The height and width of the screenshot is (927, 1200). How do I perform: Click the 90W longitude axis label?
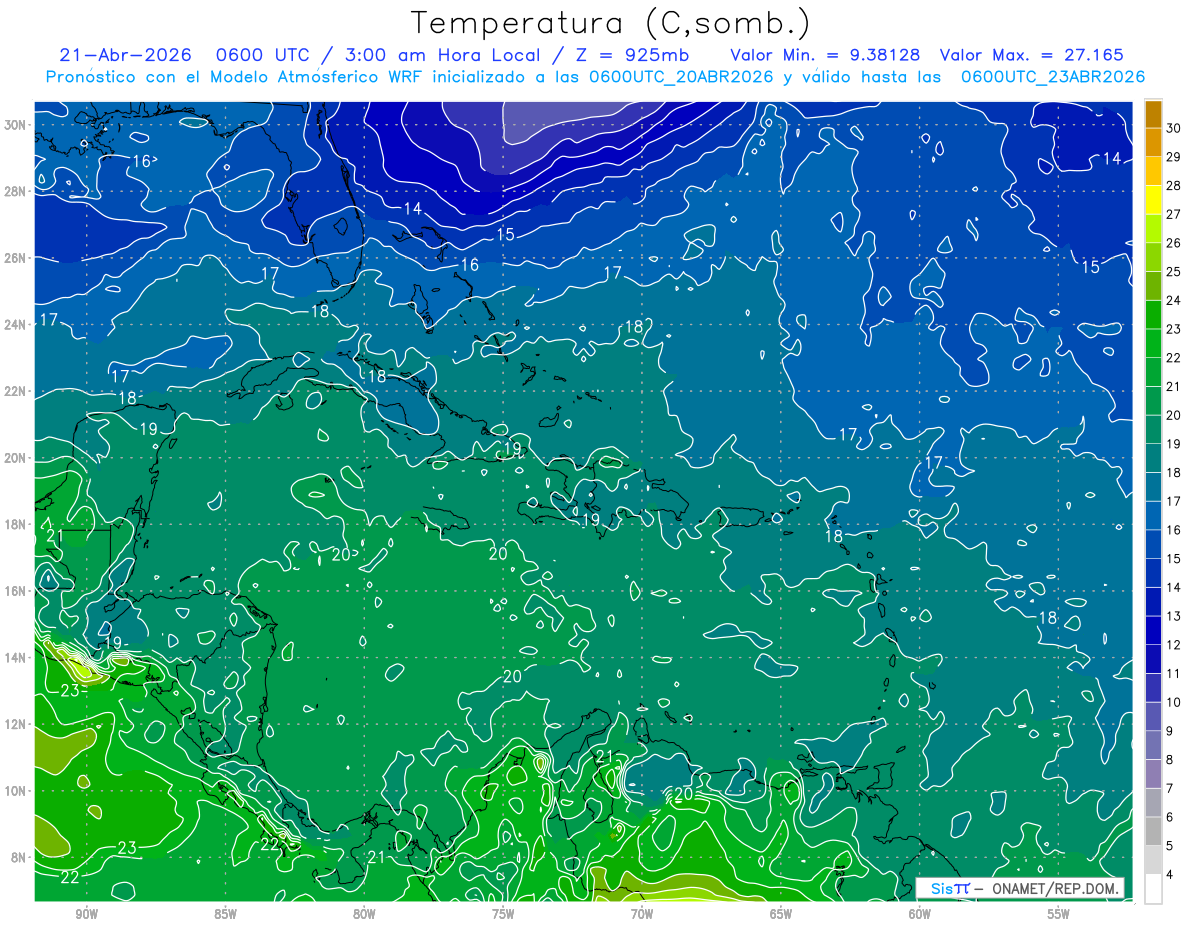(86, 914)
